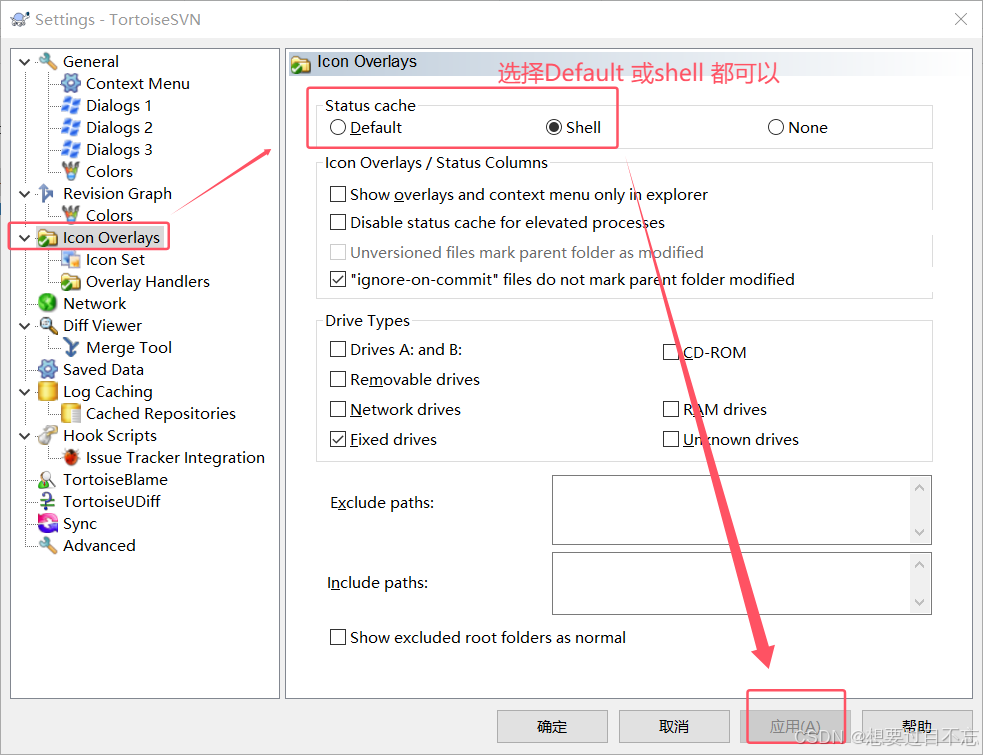Click the Context Menu gear icon
This screenshot has height=755, width=983.
[x=71, y=83]
